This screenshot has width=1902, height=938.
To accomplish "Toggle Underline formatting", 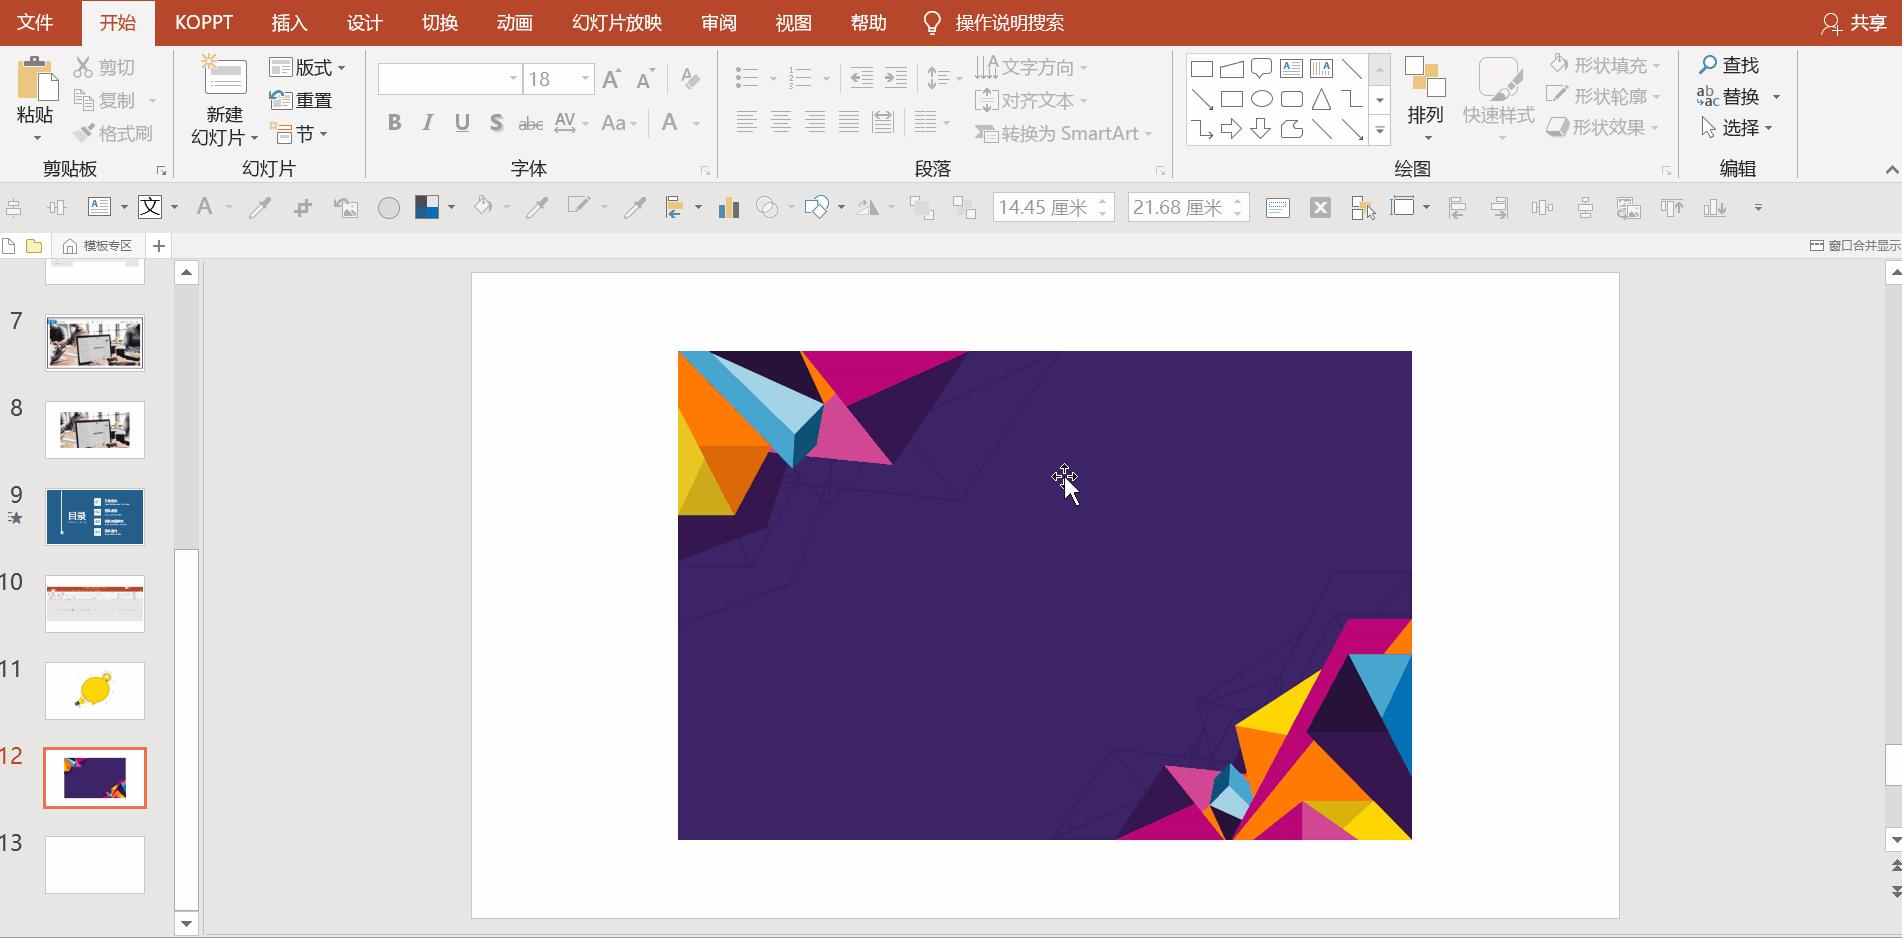I will (x=462, y=123).
